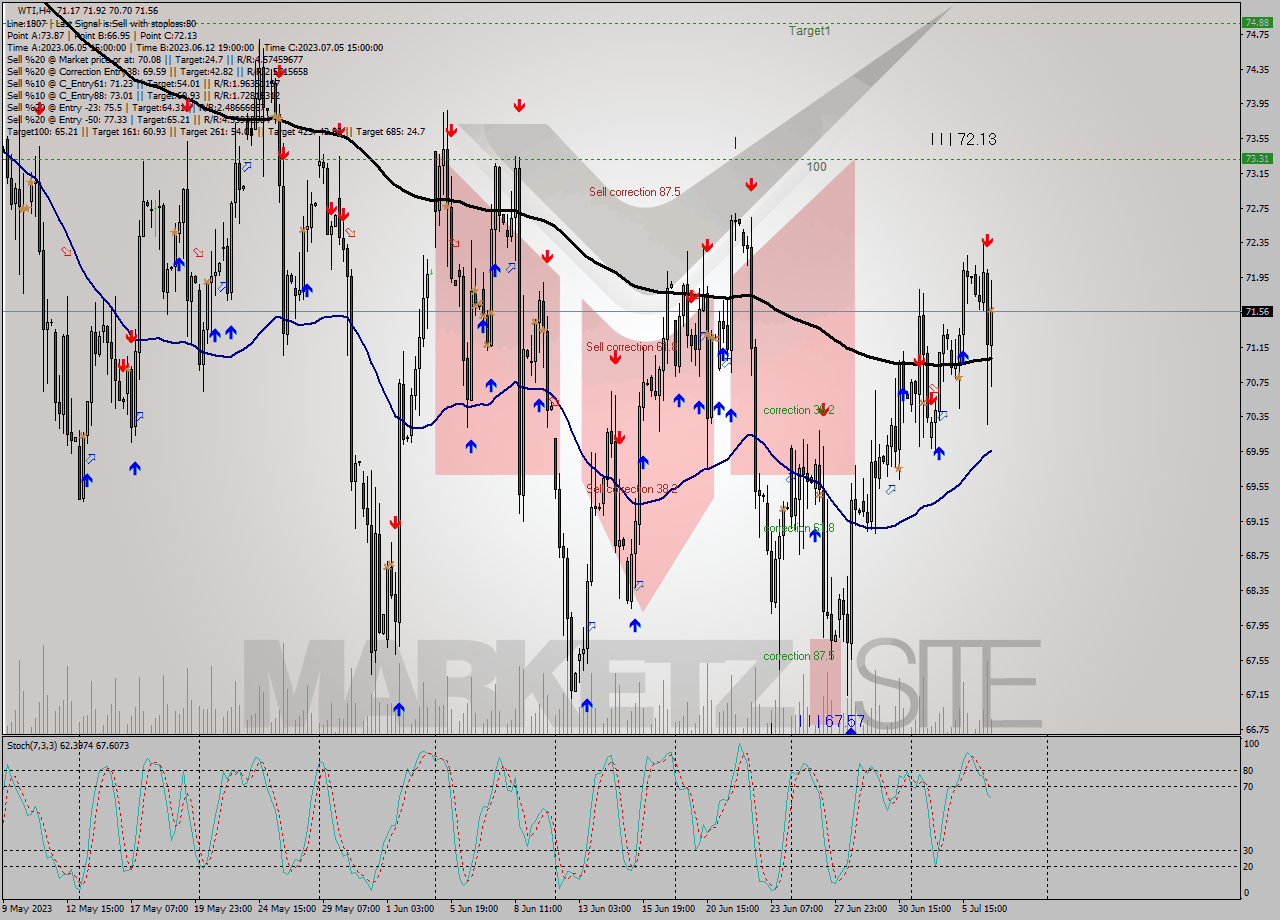Click the '29 May 07:00' date label
This screenshot has width=1280, height=920.
tap(352, 908)
